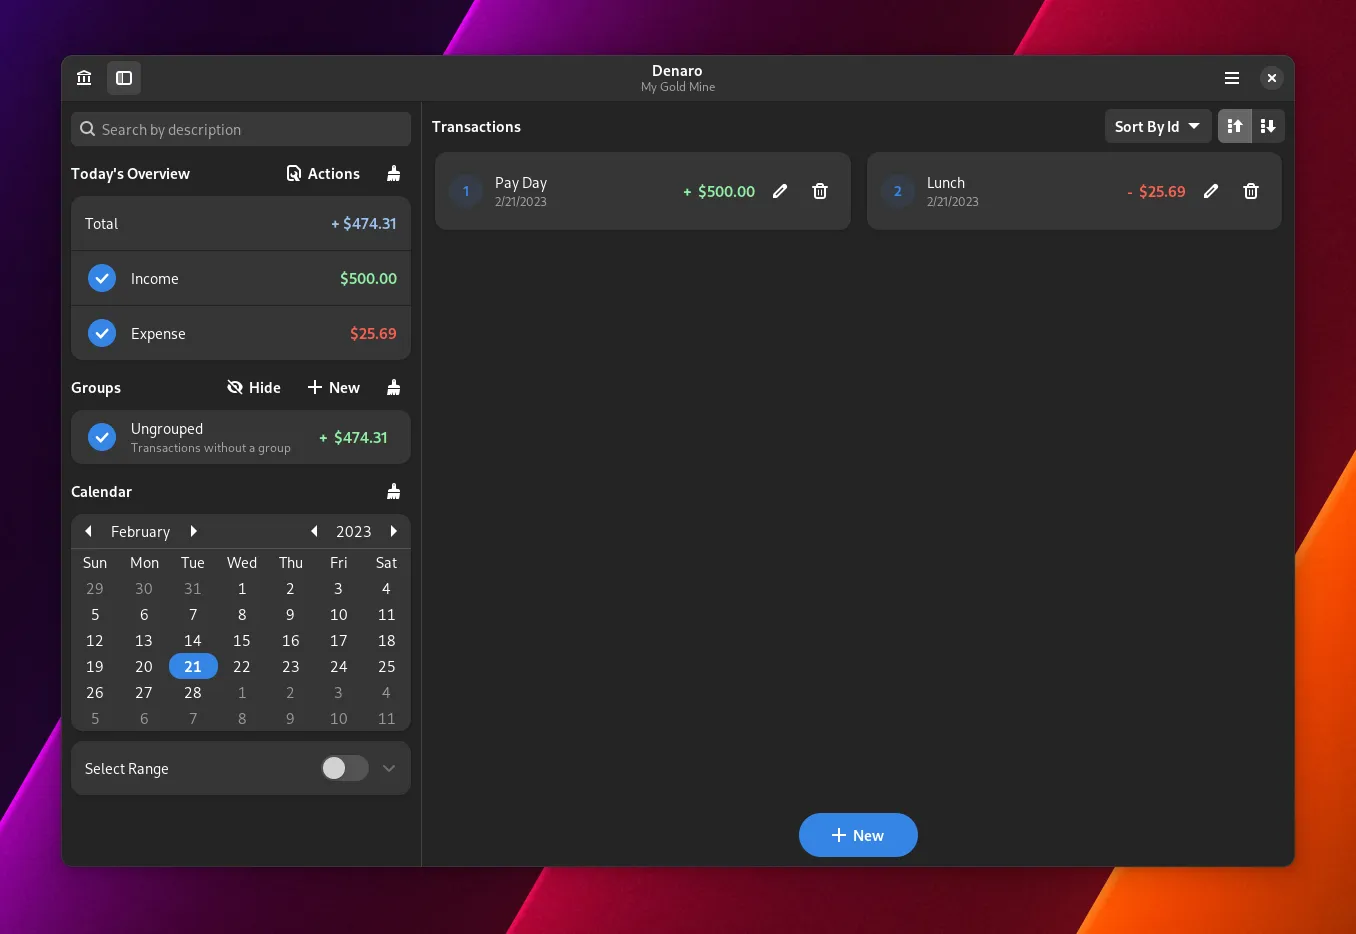This screenshot has width=1356, height=934.
Task: Toggle the sidebar panel icon
Action: tap(124, 78)
